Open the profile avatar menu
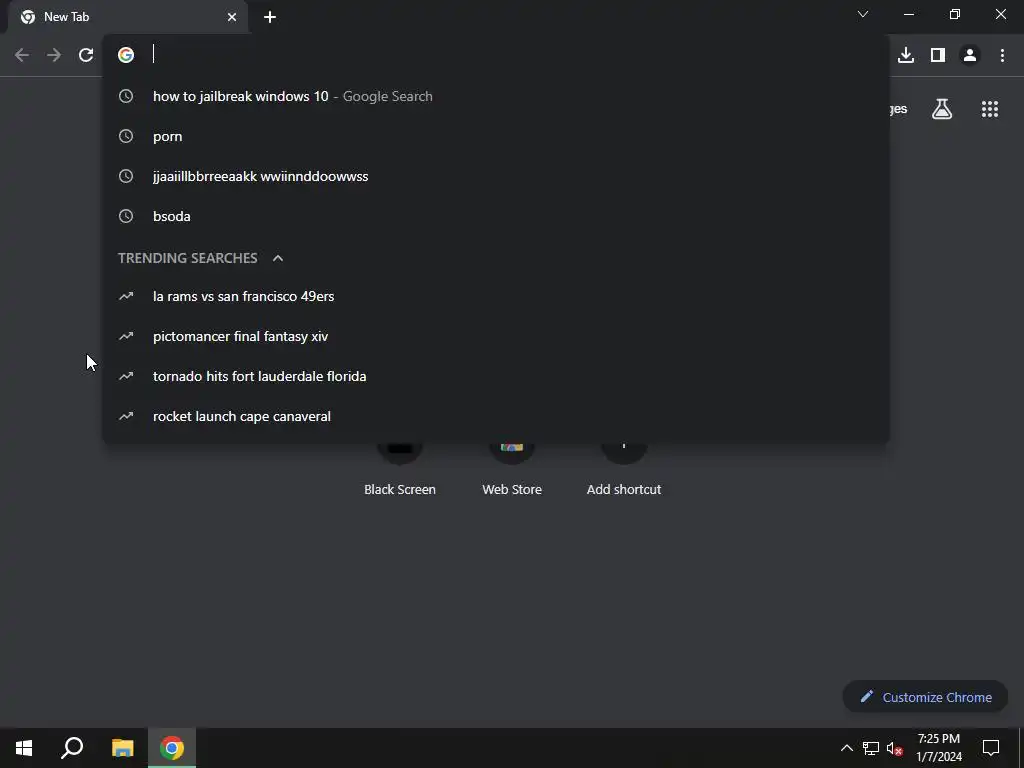The height and width of the screenshot is (768, 1024). (x=970, y=55)
